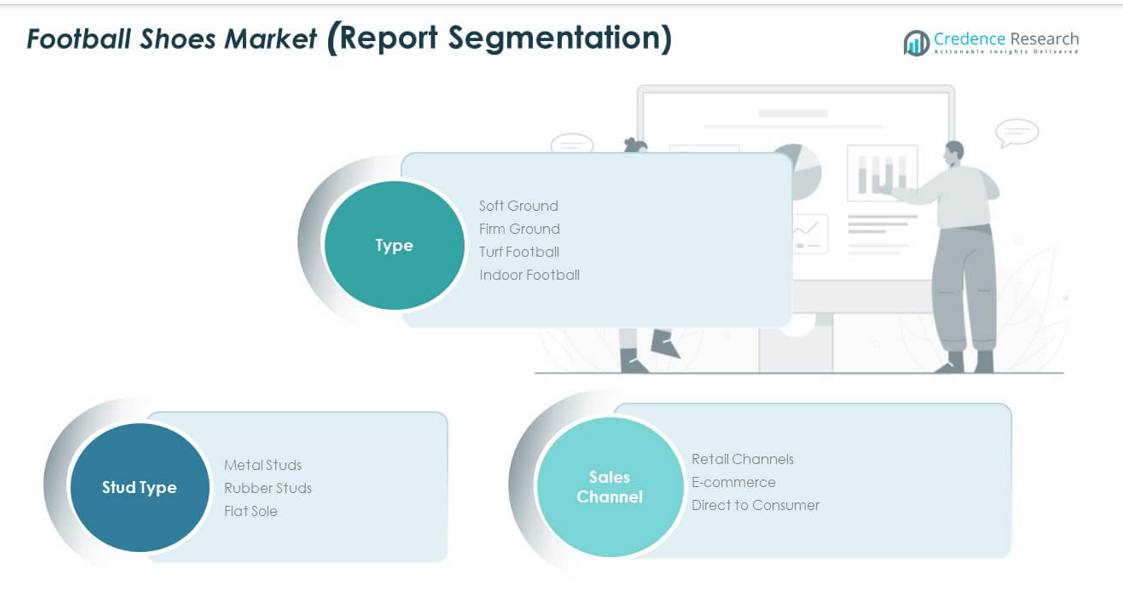Select the Sales Channel circle
Image resolution: width=1123 pixels, height=600 pixels.
[609, 487]
